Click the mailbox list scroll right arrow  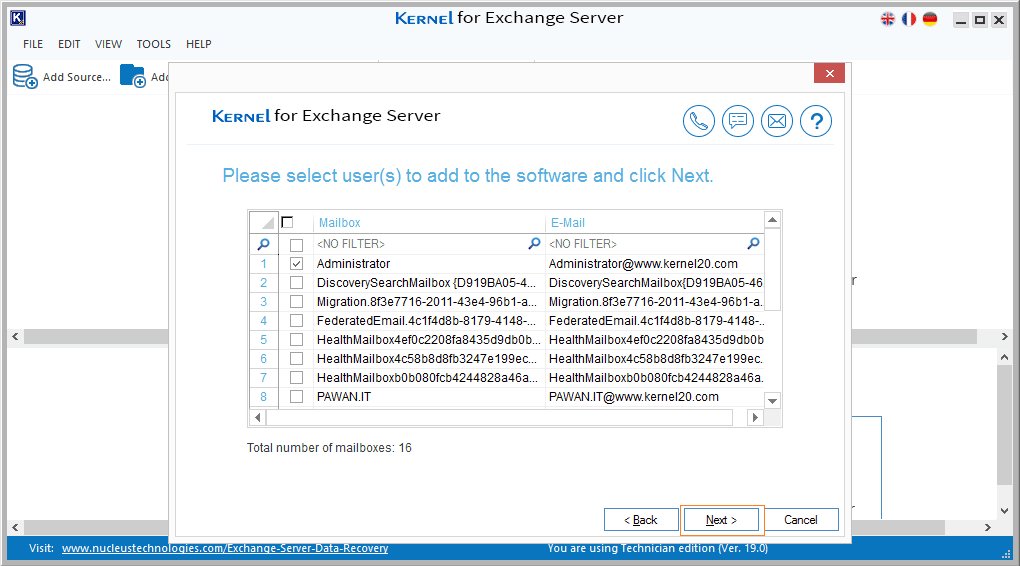755,418
